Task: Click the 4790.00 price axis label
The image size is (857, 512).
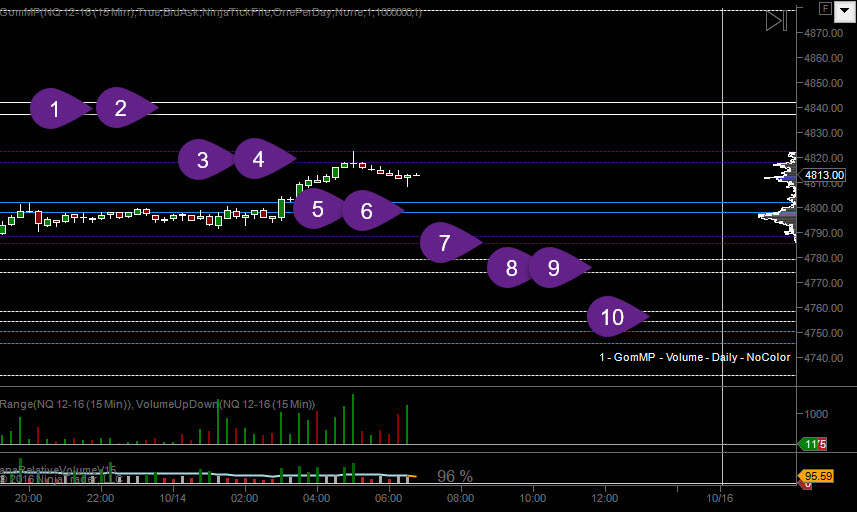Action: (823, 233)
